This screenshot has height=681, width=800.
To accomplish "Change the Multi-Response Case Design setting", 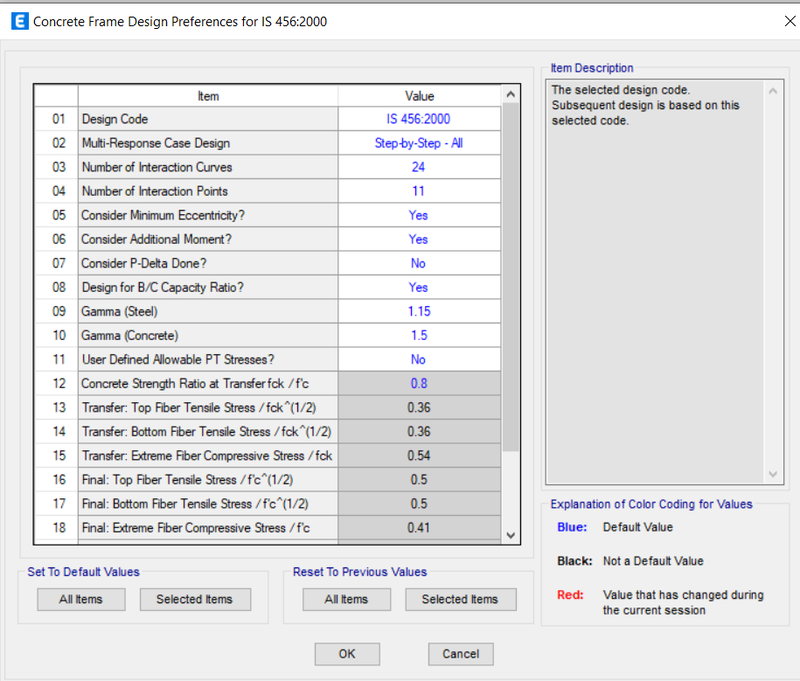I will pyautogui.click(x=418, y=143).
